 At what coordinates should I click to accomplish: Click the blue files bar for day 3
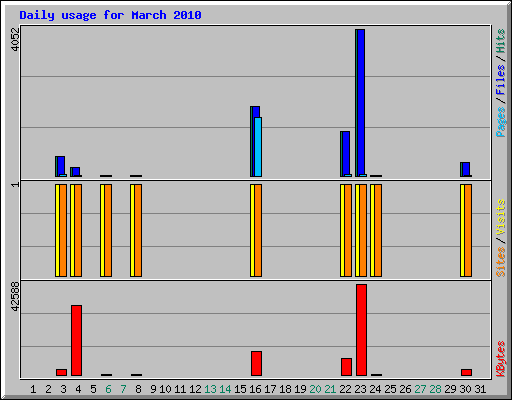click(x=61, y=165)
